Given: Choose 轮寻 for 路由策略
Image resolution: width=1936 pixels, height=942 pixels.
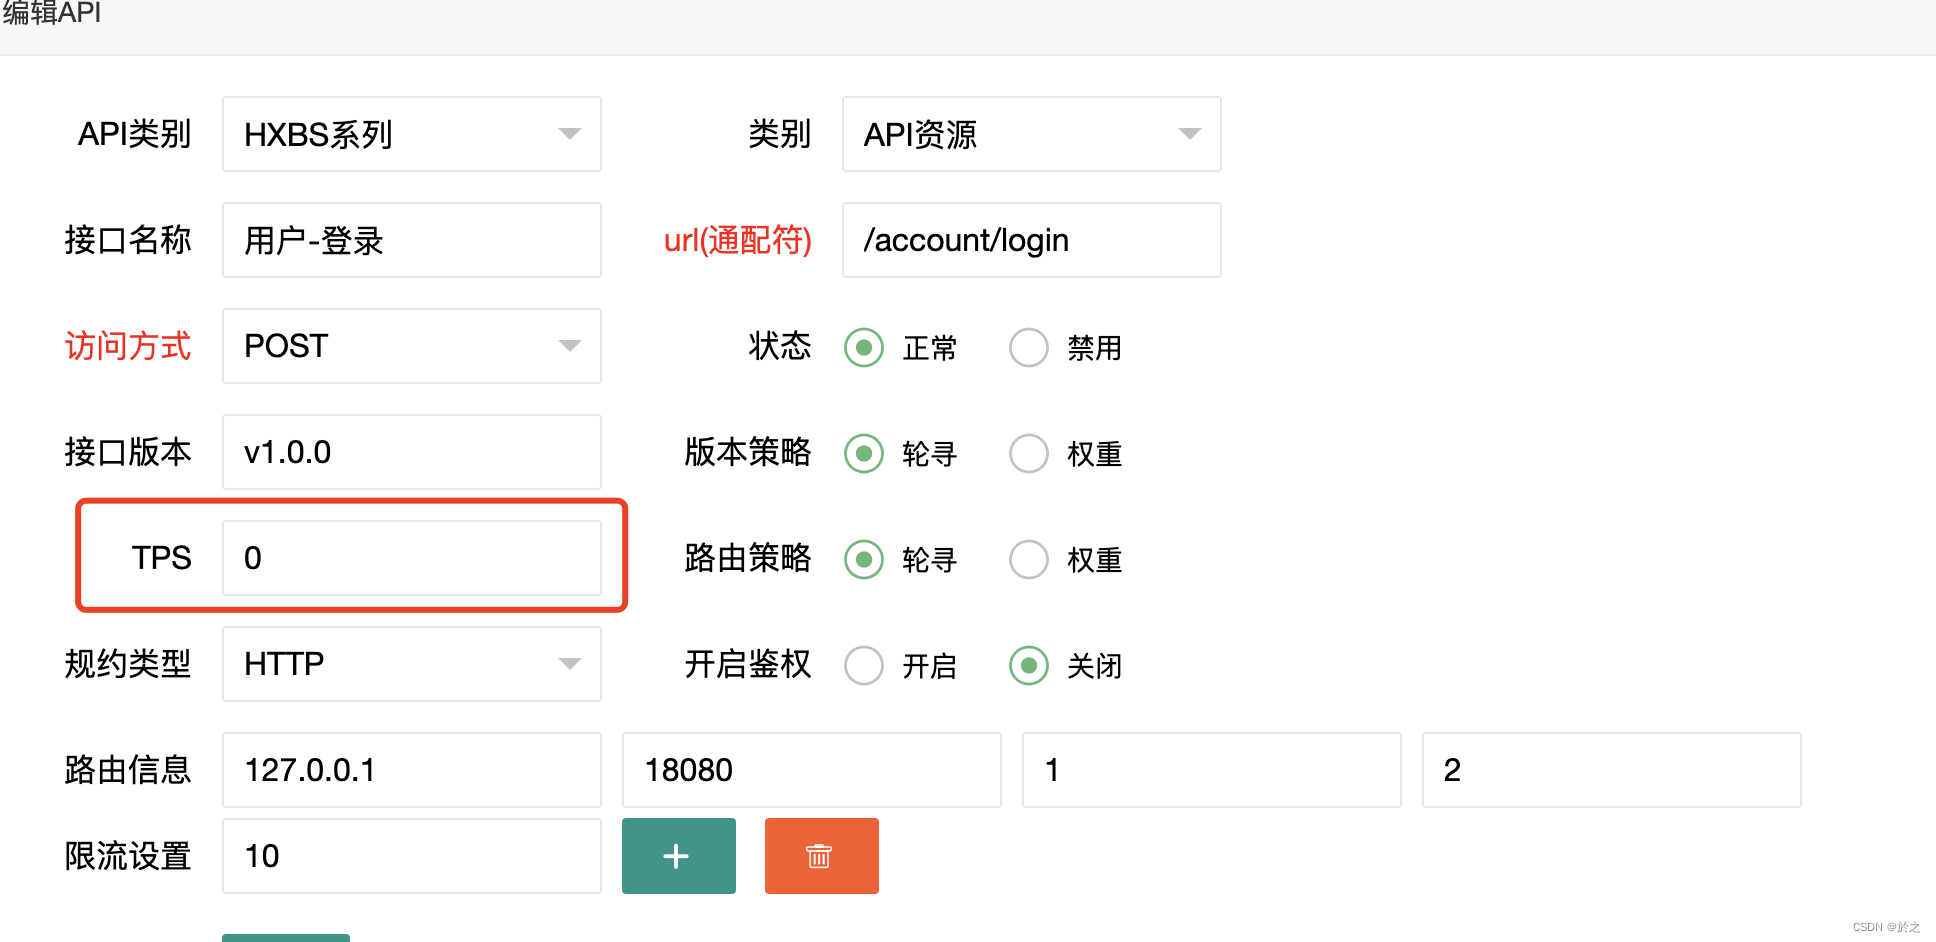Looking at the screenshot, I should coord(864,560).
